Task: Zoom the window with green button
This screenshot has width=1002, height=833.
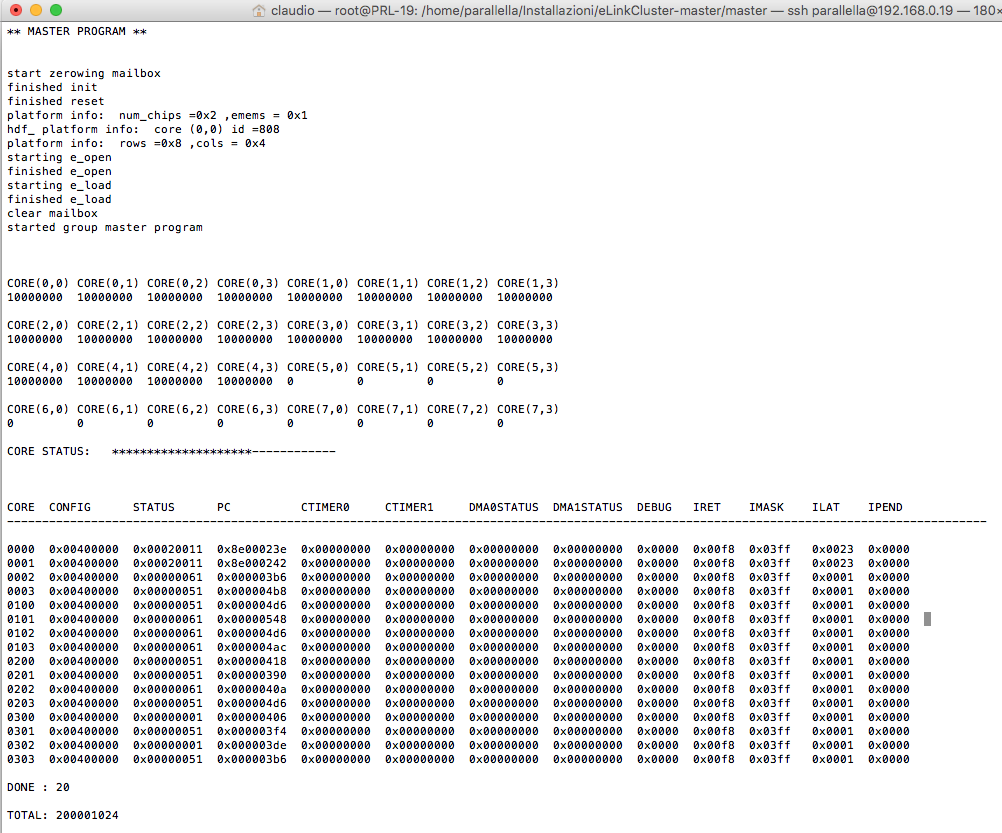Action: pyautogui.click(x=56, y=10)
